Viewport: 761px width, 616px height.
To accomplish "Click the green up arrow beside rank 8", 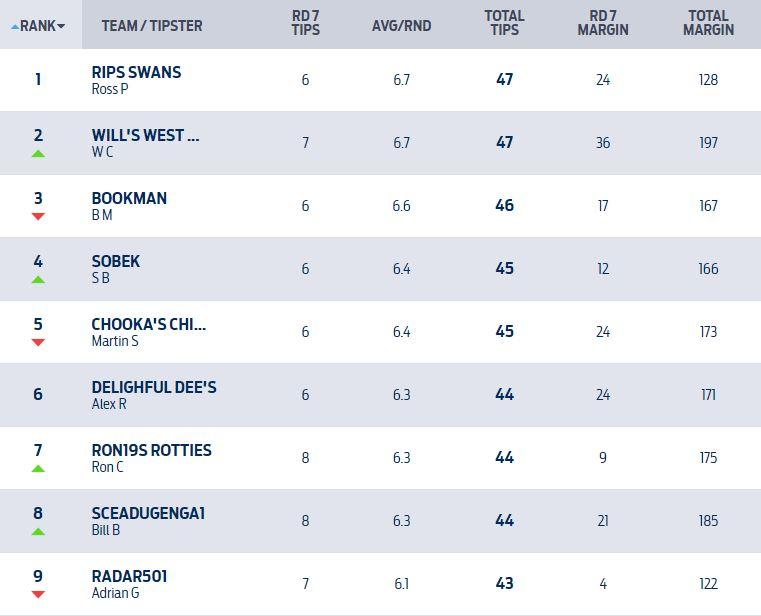I will 38,531.
